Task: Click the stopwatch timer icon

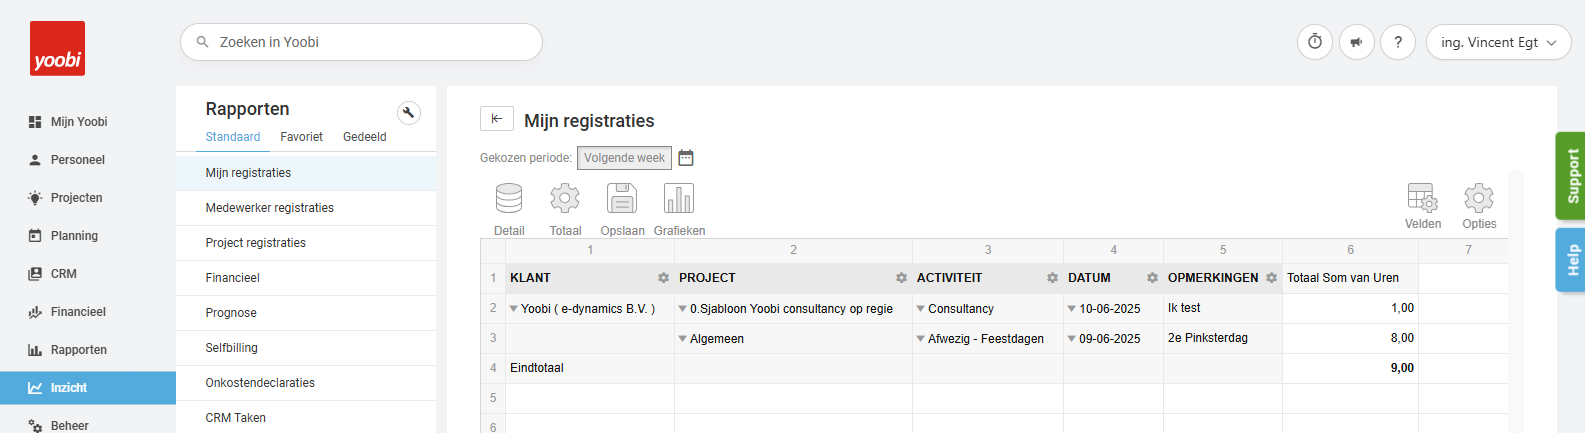Action: (1315, 42)
